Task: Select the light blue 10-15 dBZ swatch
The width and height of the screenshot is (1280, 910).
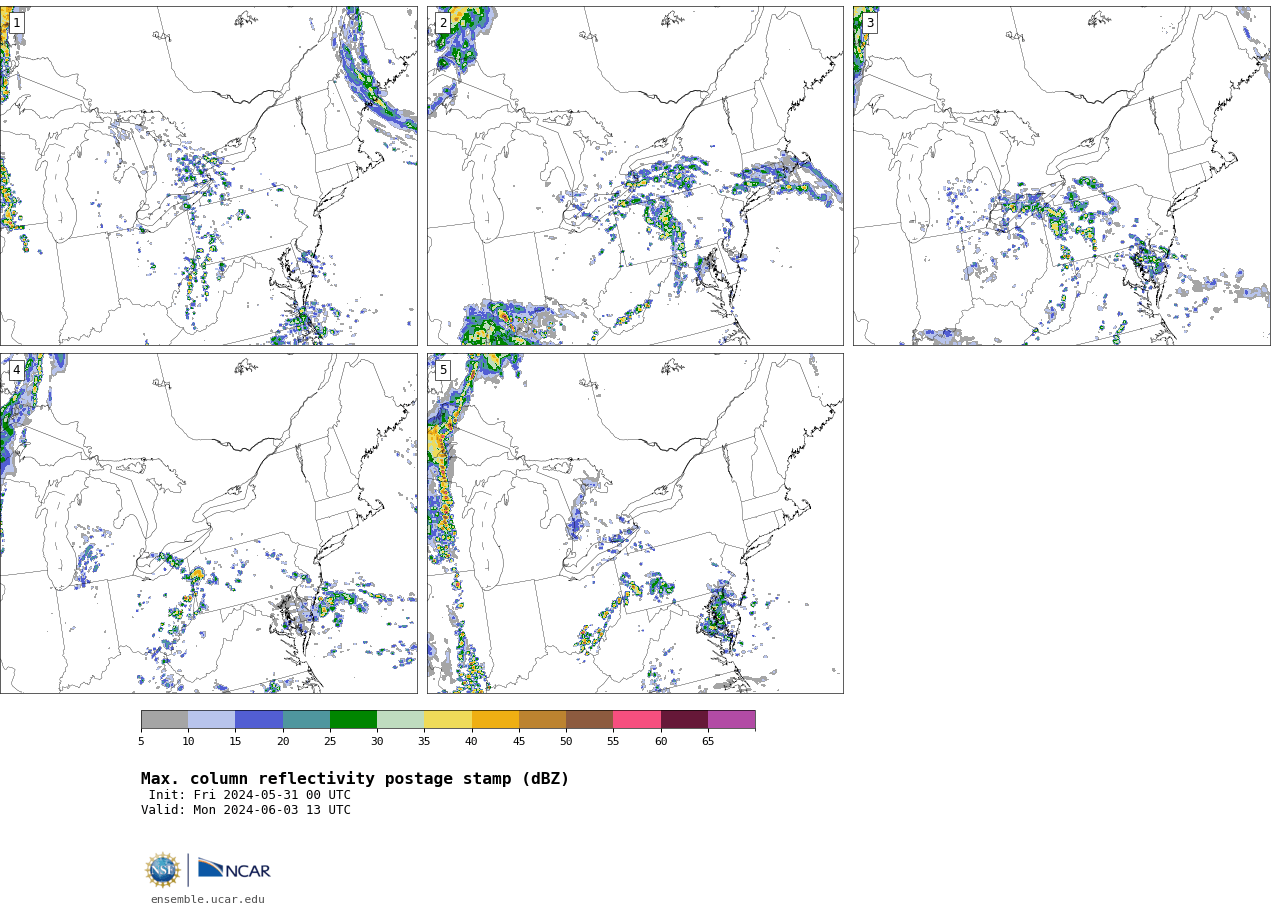Action: point(212,720)
